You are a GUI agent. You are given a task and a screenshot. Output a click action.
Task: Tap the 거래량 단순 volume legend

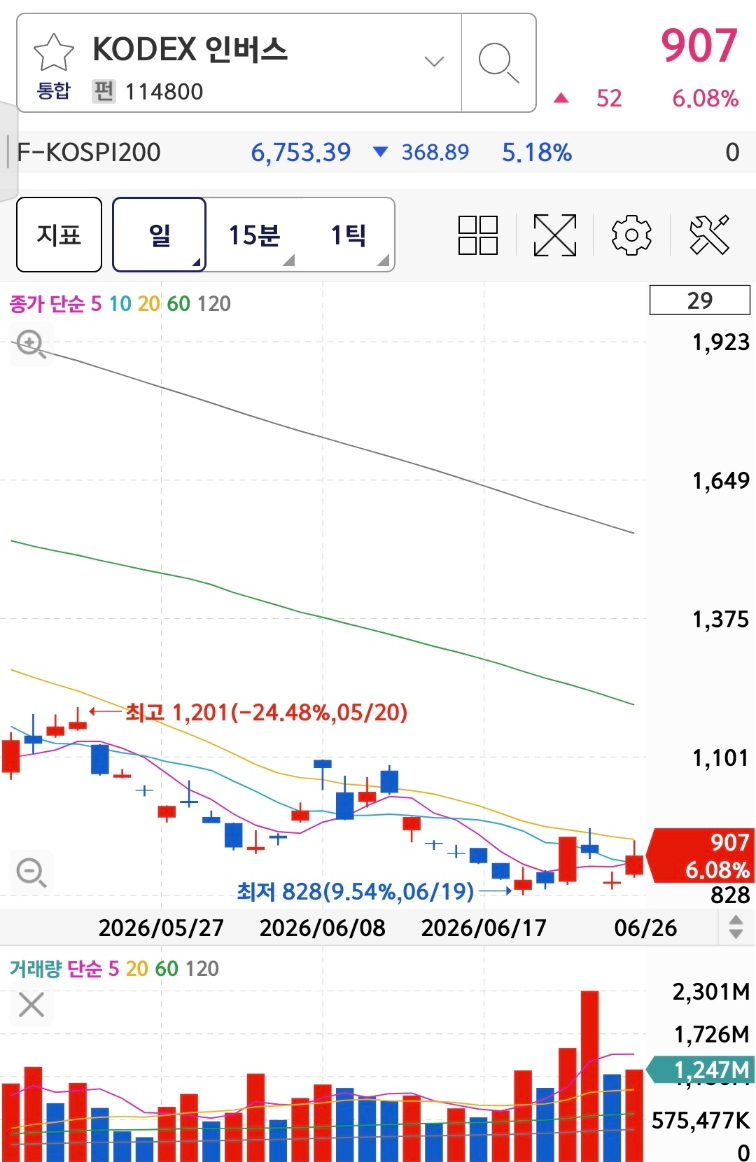(56, 969)
